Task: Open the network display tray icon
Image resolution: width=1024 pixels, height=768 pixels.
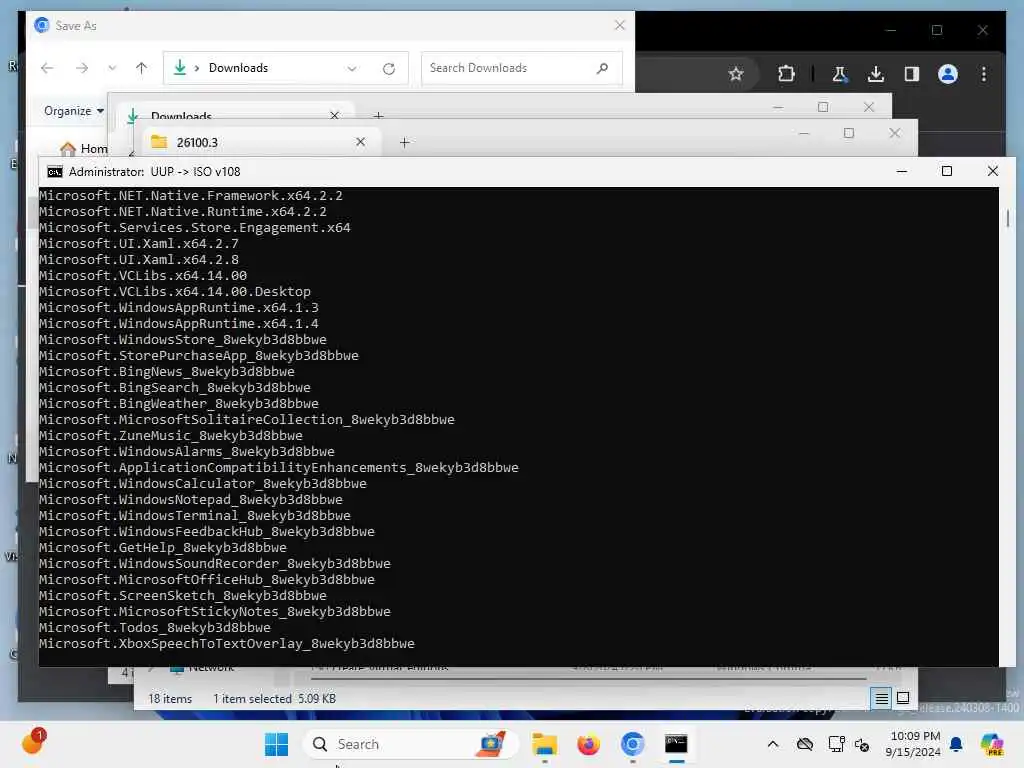Action: [836, 744]
